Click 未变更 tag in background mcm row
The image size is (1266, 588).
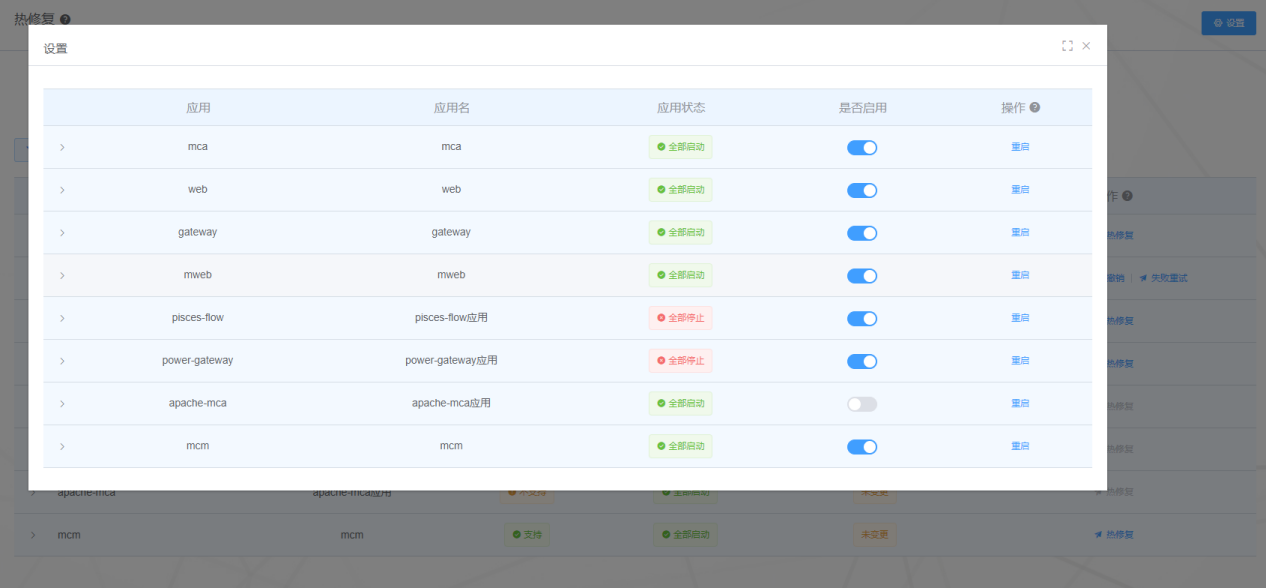pos(875,535)
